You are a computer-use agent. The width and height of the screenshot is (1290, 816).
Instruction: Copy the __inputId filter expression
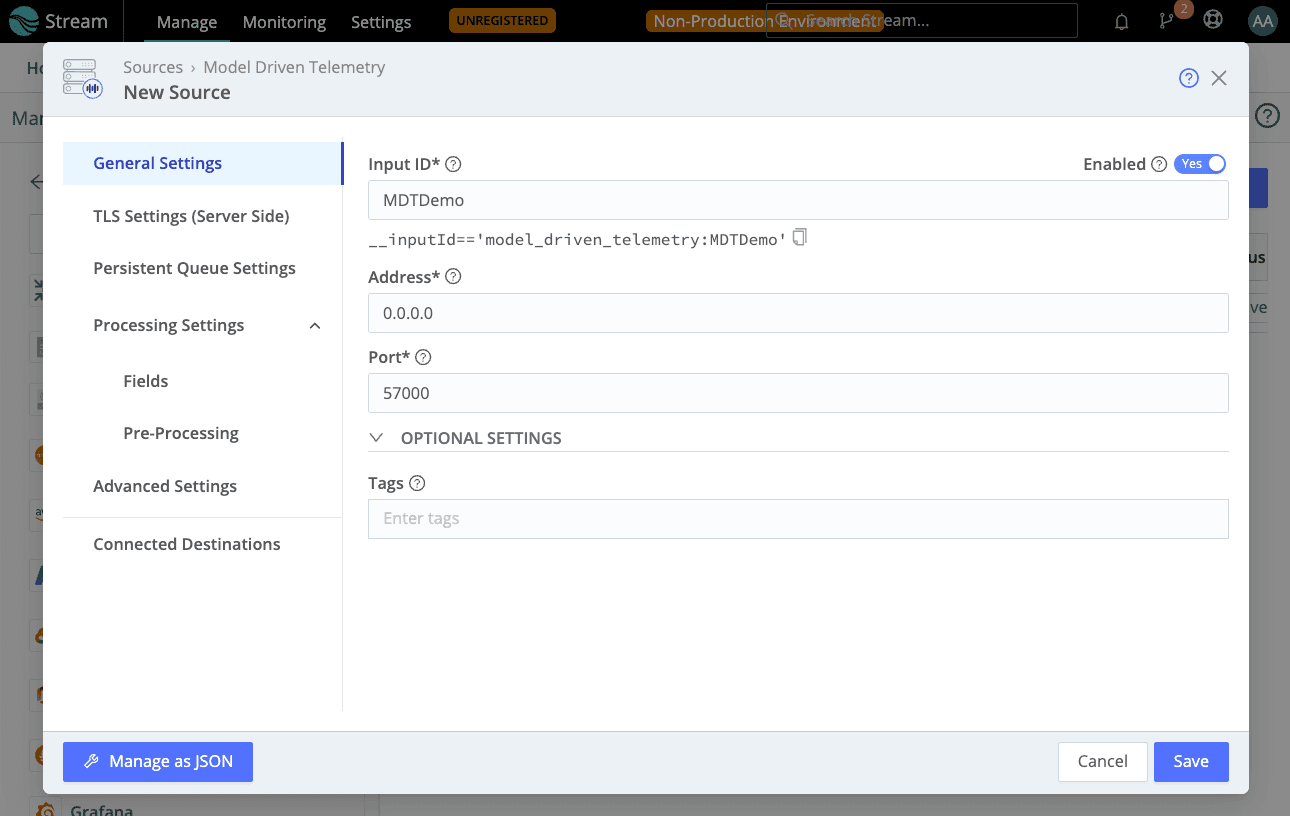[x=799, y=238]
